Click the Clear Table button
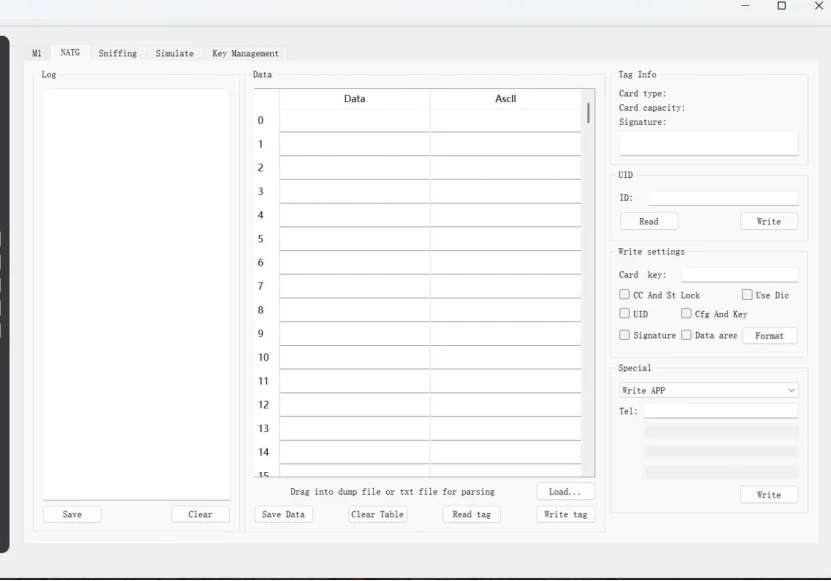Screen dimensions: 831x581 pyautogui.click(x=377, y=514)
